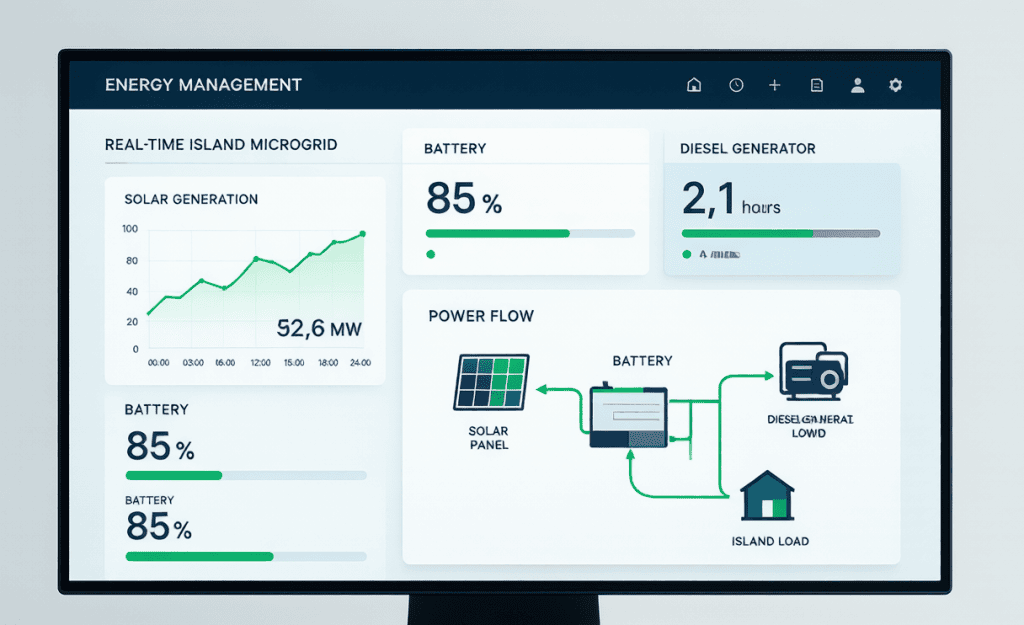The height and width of the screenshot is (625, 1024).
Task: Click the DIESEL GENERATOR card title
Action: [x=748, y=149]
